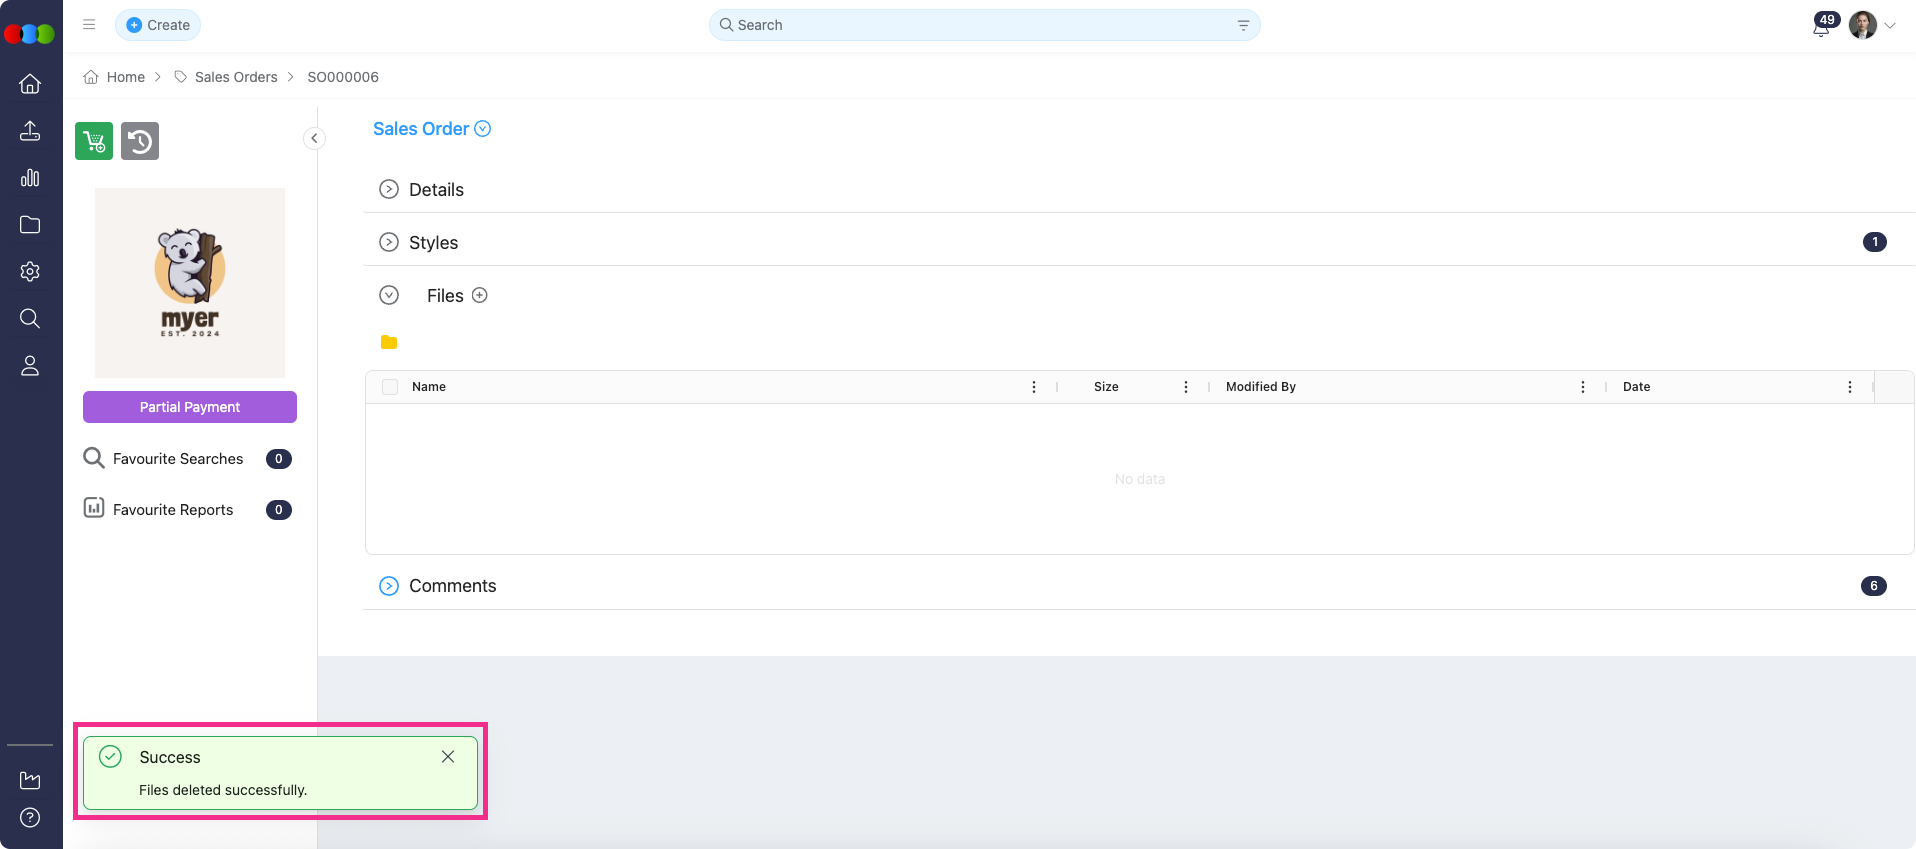The image size is (1916, 849).
Task: Open the Name column options menu
Action: point(1034,387)
